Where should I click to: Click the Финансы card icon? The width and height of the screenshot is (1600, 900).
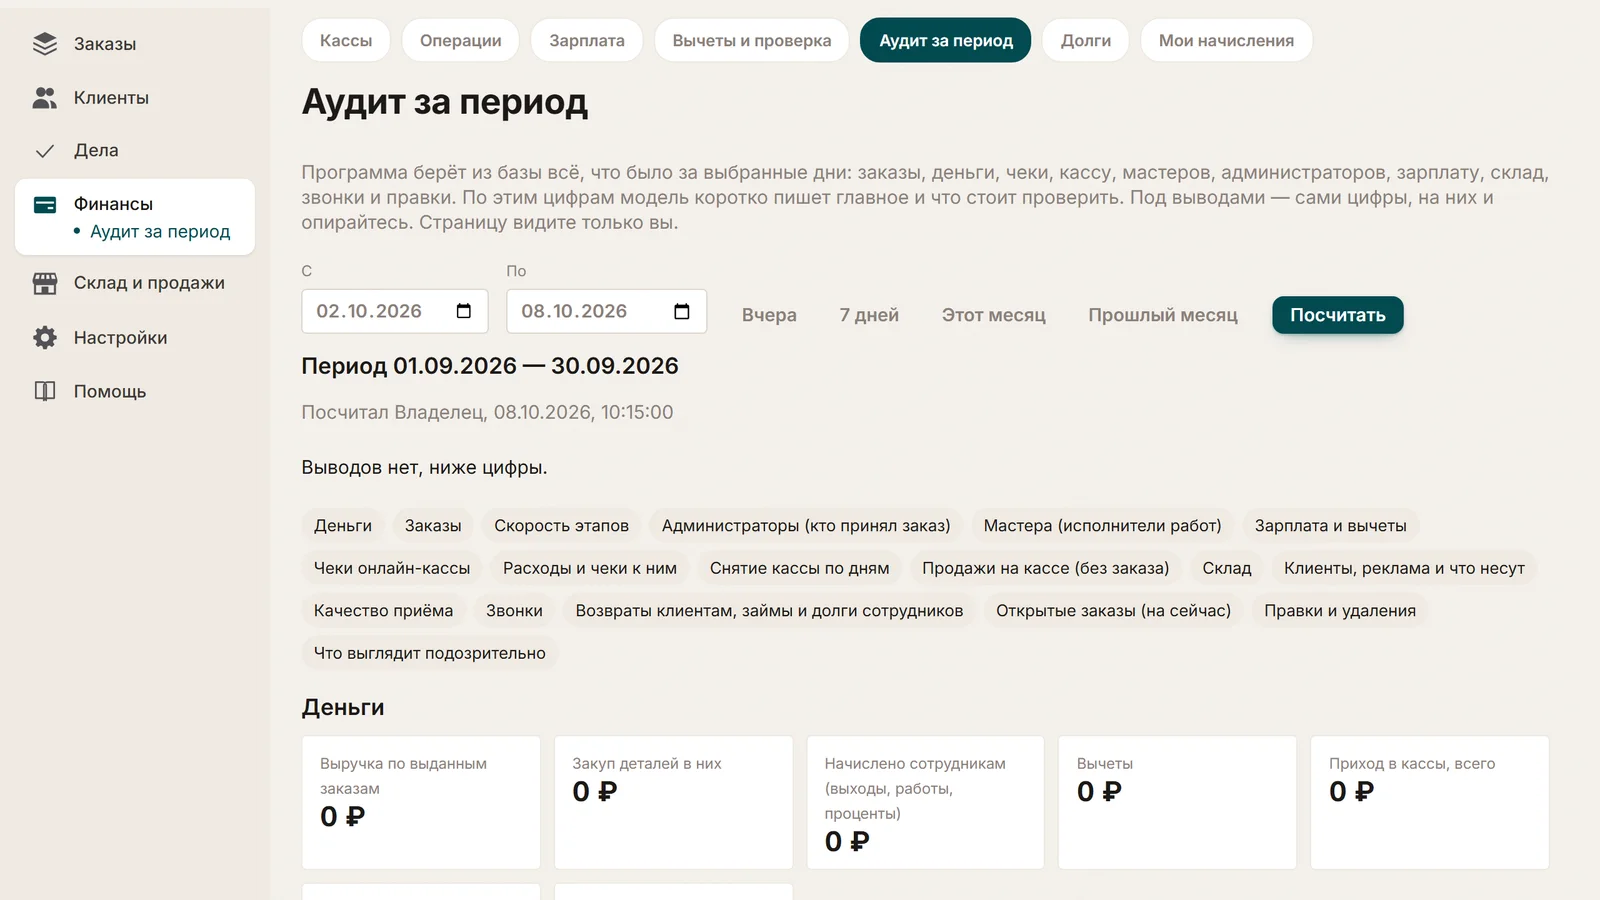coord(45,205)
